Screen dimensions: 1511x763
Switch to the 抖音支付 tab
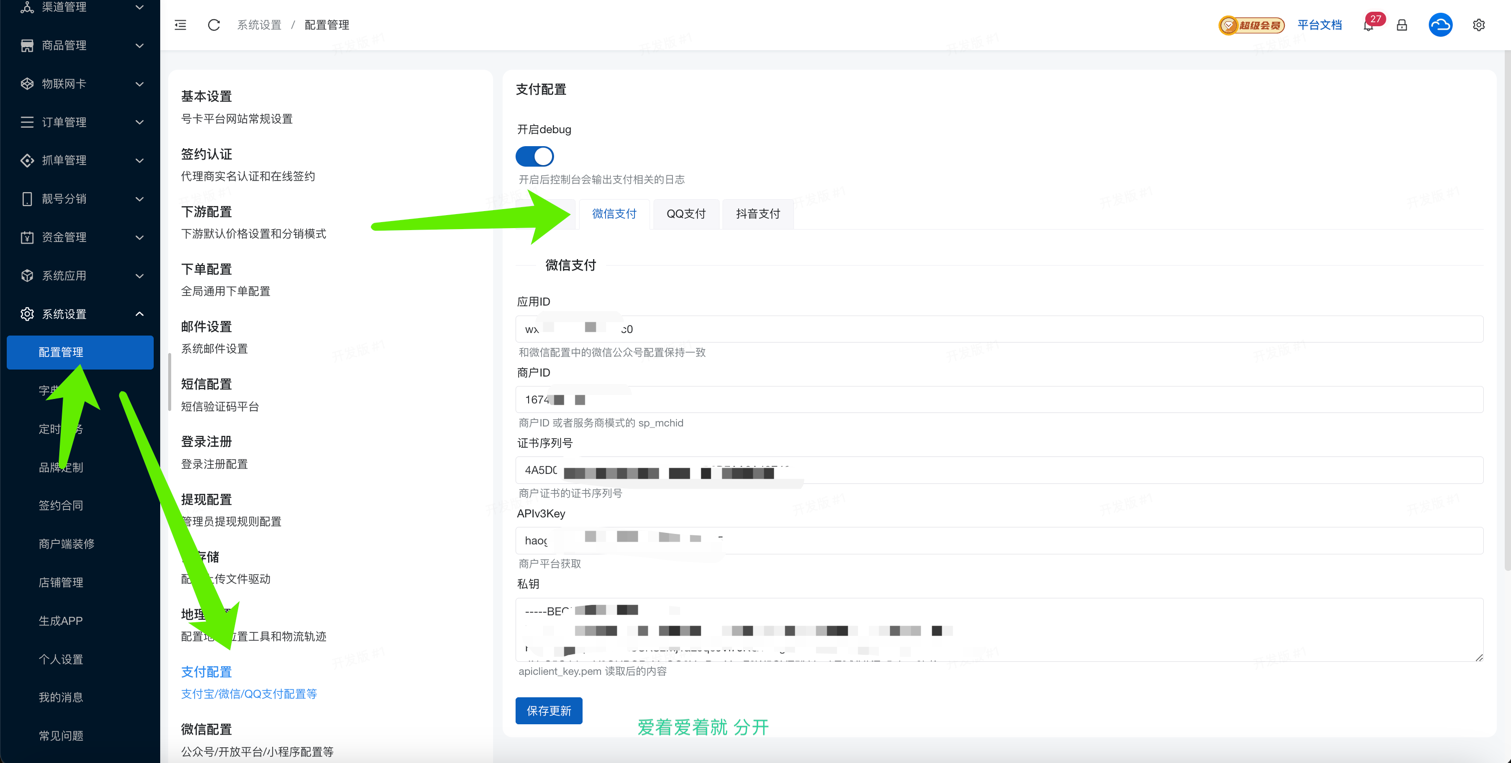click(x=758, y=214)
